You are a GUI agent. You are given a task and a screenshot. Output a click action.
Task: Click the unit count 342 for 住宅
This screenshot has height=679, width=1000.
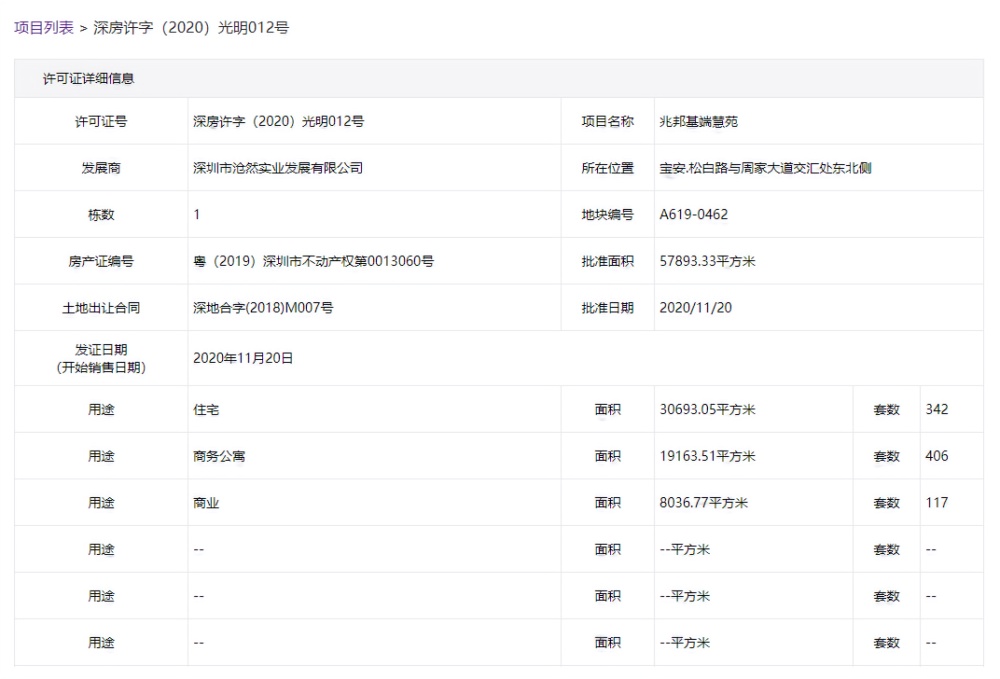click(938, 409)
